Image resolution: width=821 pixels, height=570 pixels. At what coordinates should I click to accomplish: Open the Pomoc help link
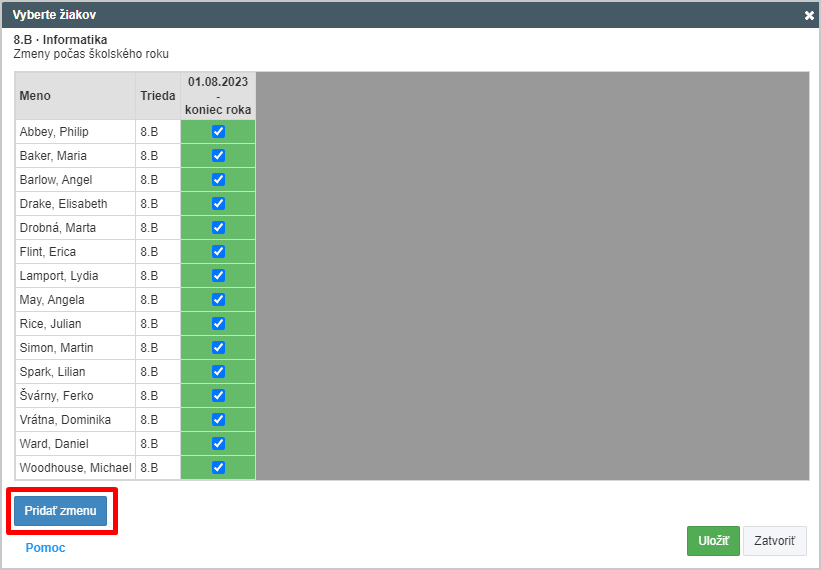click(x=46, y=547)
